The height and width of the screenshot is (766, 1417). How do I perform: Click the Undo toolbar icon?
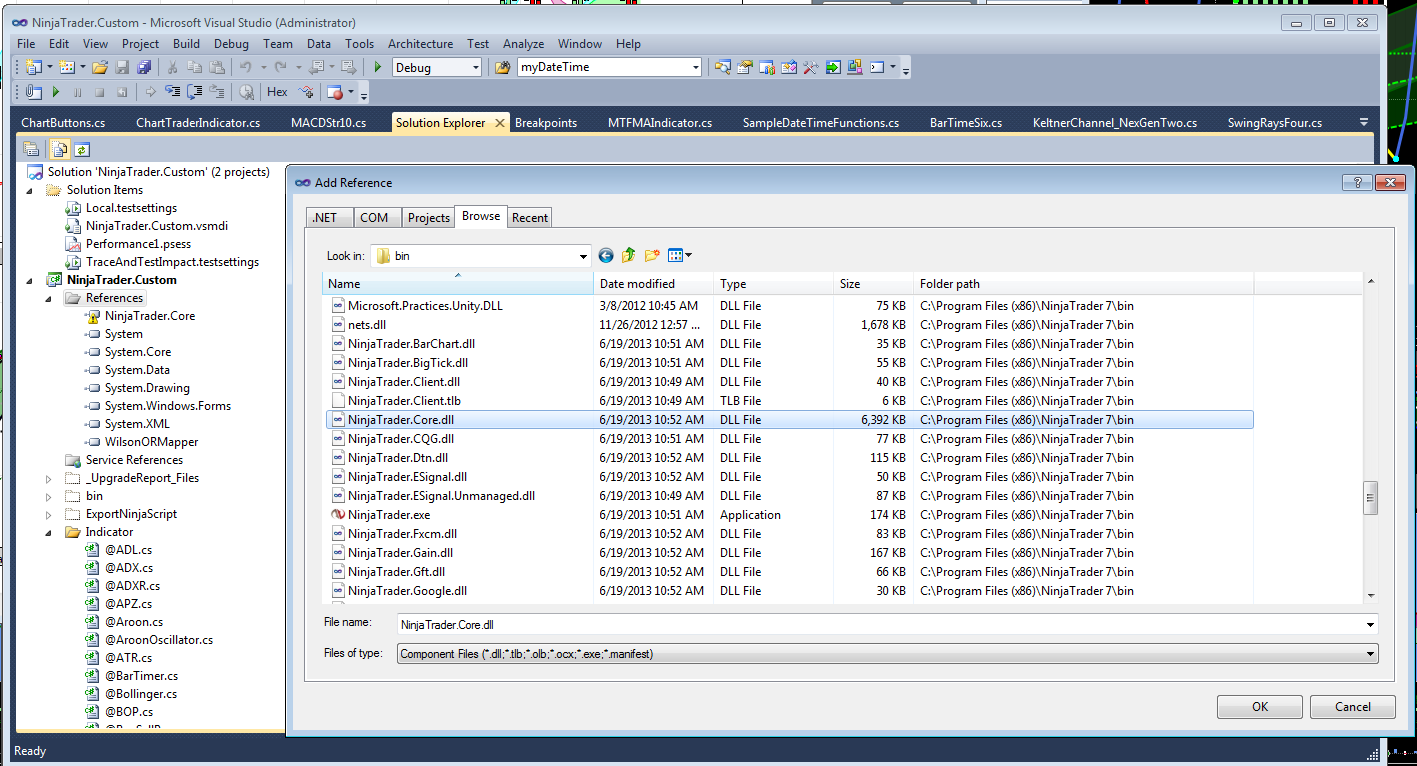tap(247, 67)
